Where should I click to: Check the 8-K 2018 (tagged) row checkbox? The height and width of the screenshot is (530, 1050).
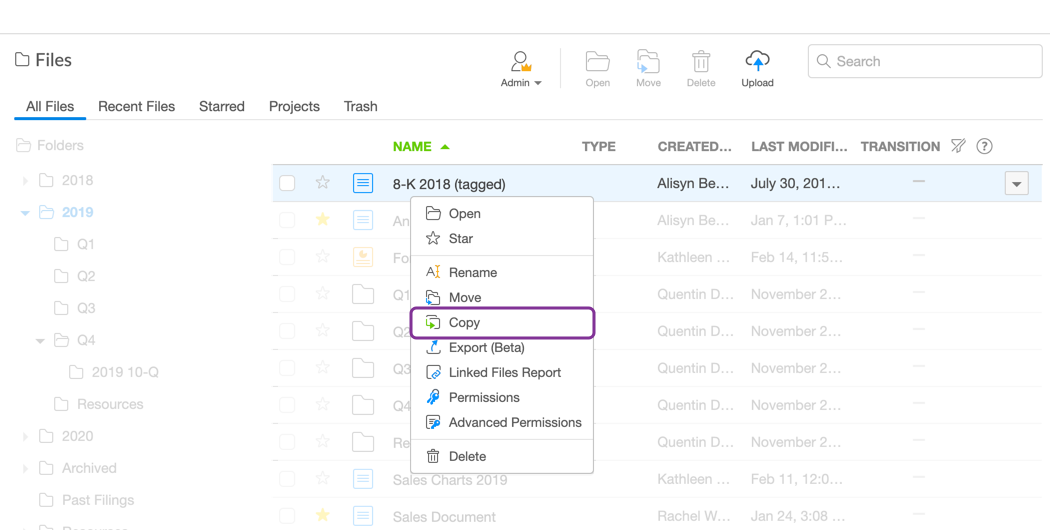tap(287, 183)
